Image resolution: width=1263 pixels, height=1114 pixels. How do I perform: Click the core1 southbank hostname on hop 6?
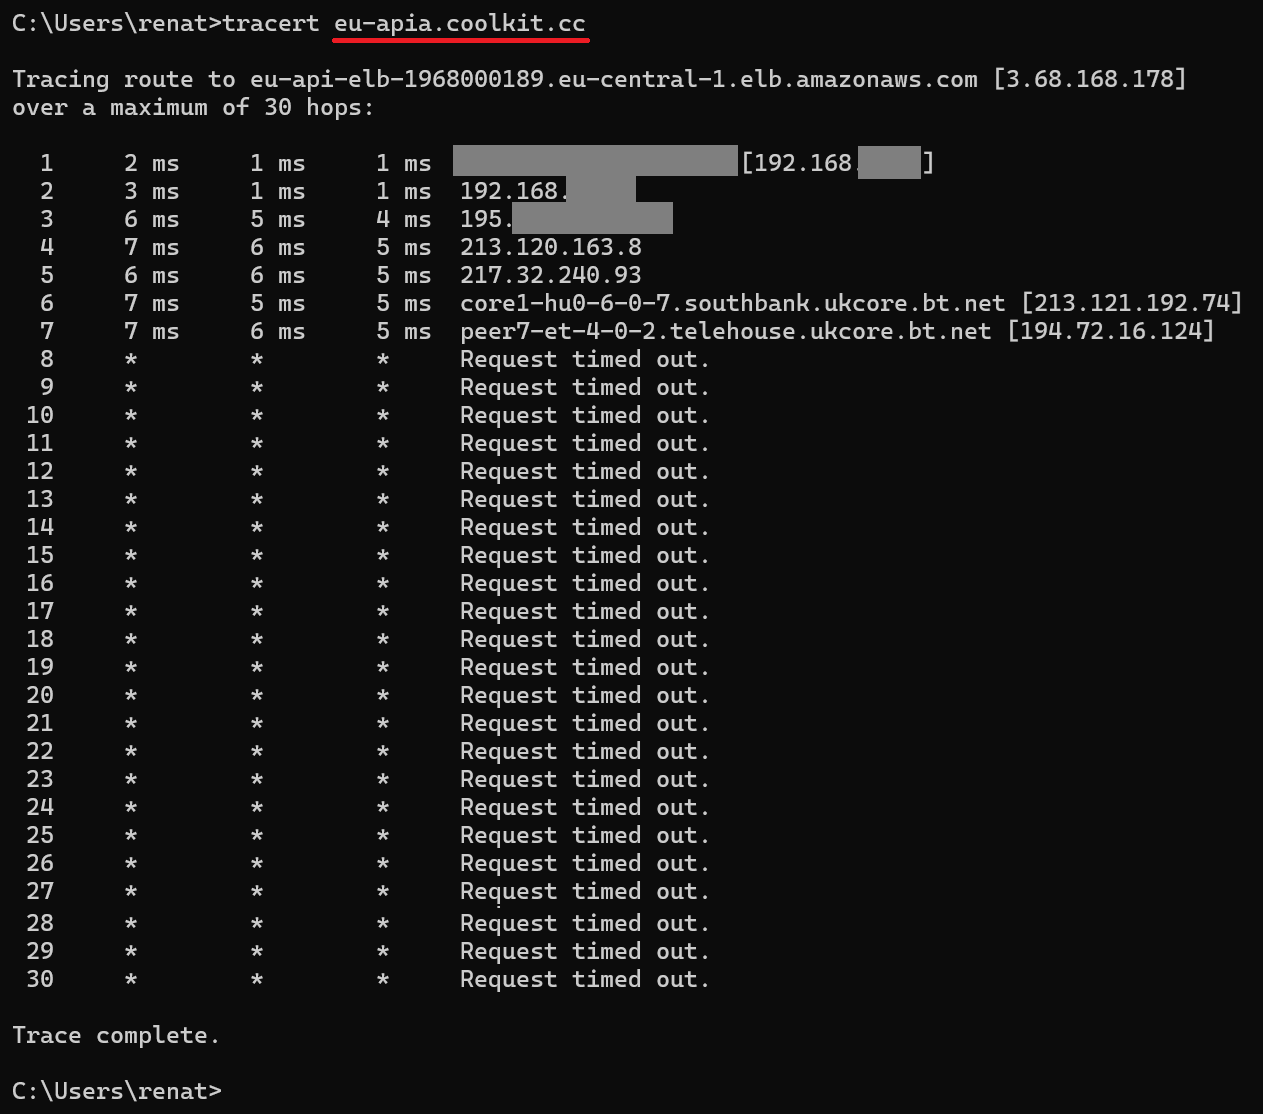click(732, 303)
